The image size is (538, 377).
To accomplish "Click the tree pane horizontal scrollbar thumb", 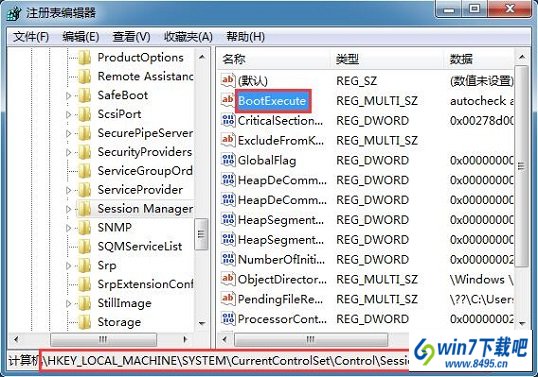I will pyautogui.click(x=103, y=340).
